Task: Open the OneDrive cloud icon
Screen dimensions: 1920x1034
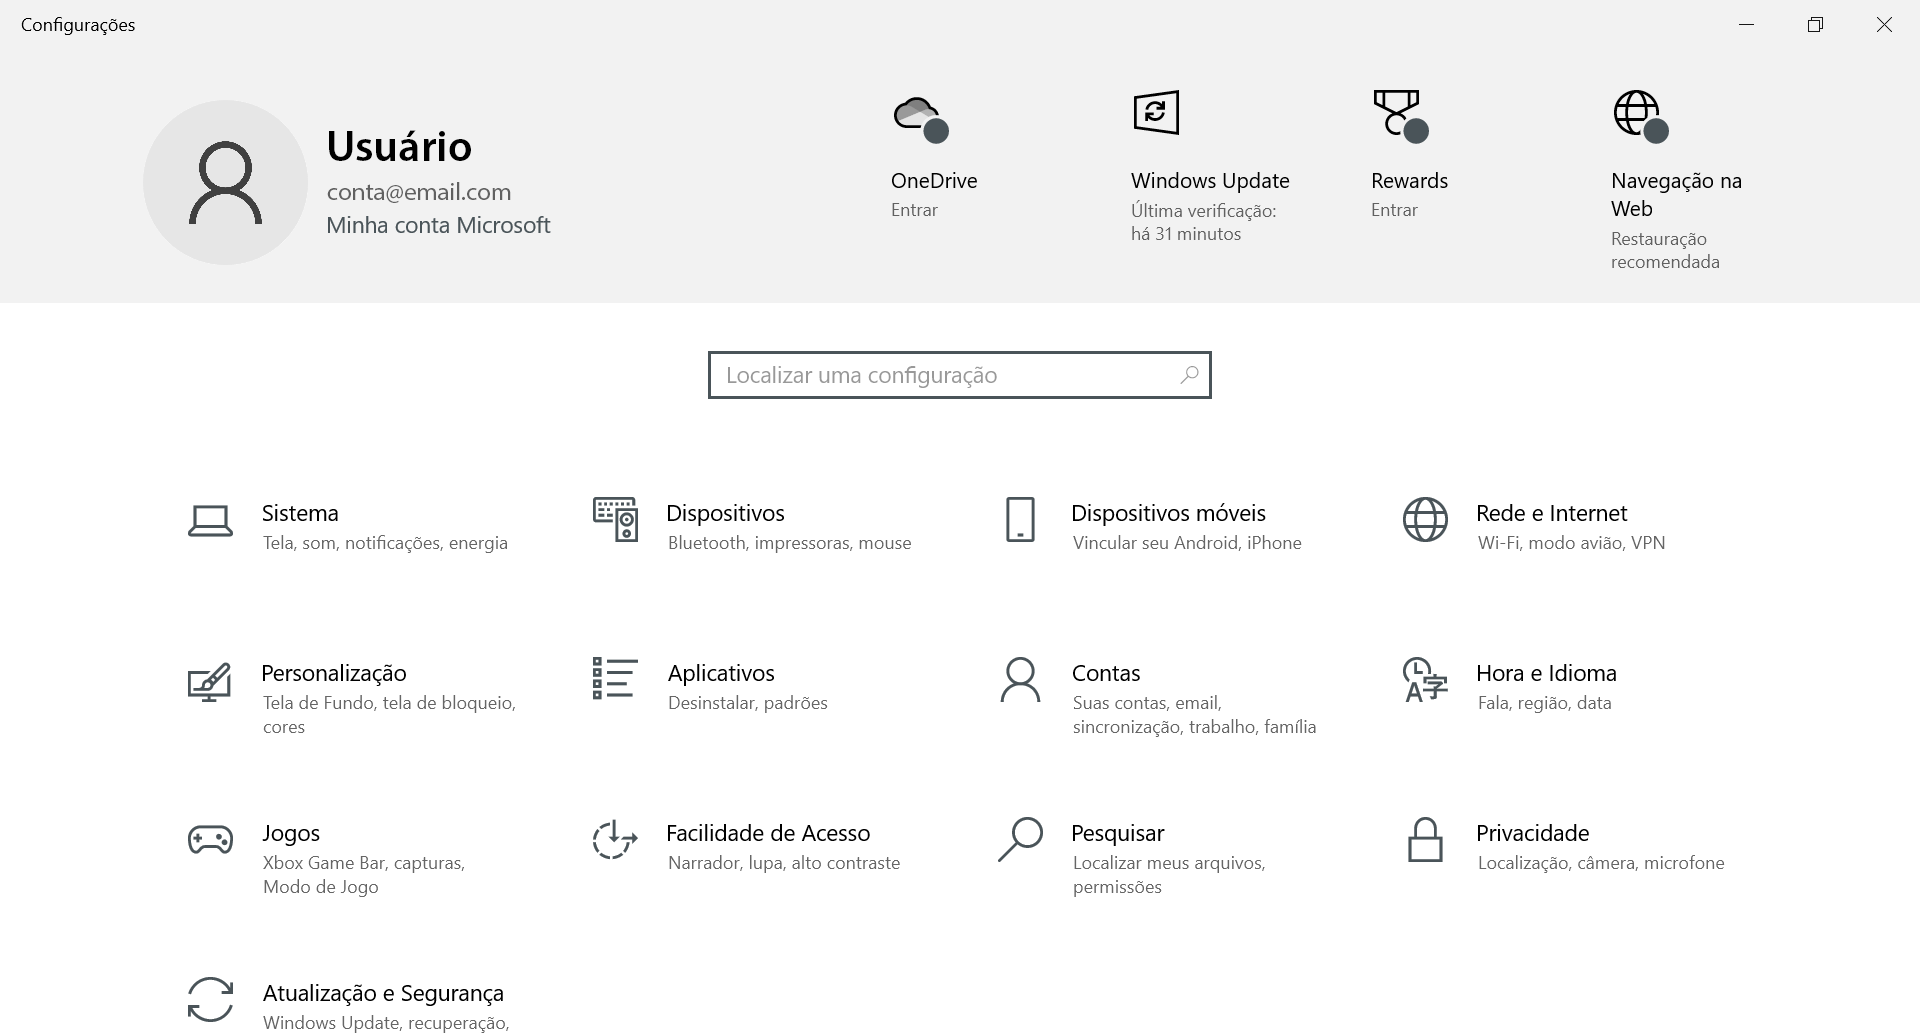Action: (x=920, y=118)
